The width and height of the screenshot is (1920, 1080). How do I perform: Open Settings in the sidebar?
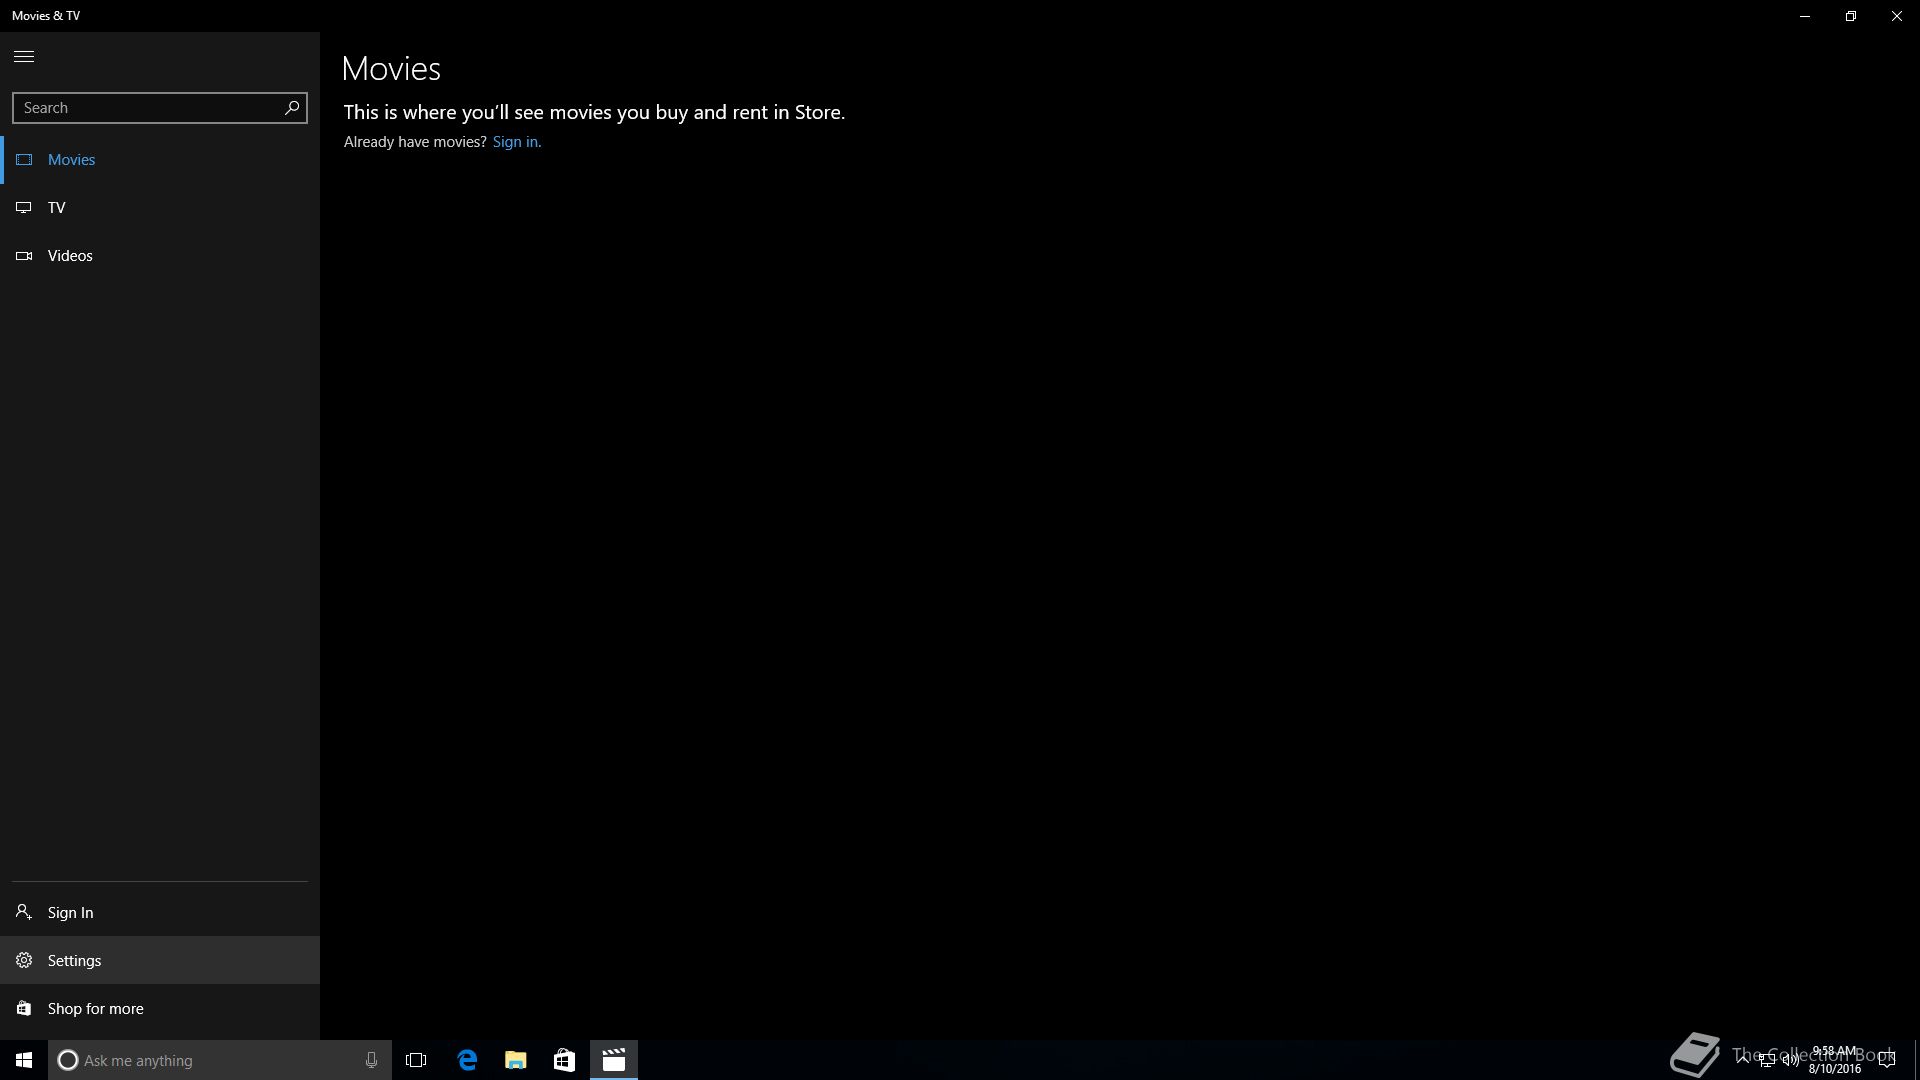[x=160, y=960]
